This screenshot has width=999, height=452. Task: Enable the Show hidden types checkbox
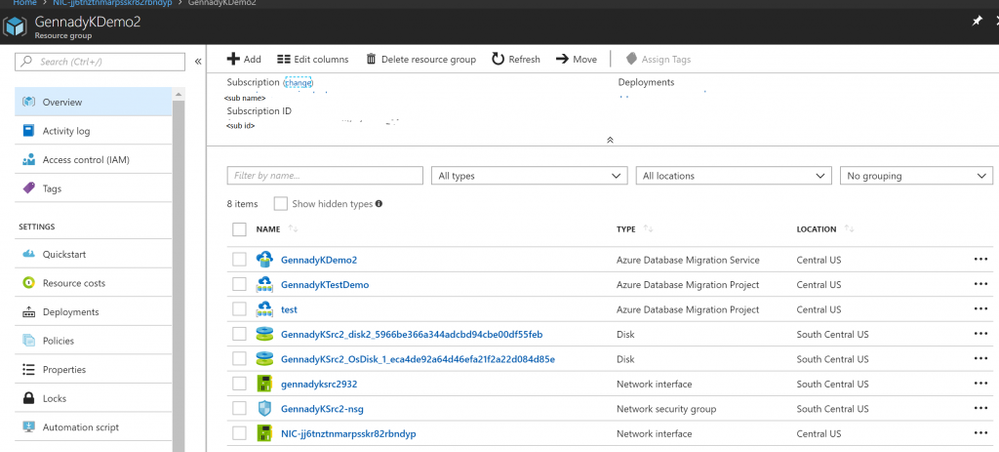(x=281, y=204)
